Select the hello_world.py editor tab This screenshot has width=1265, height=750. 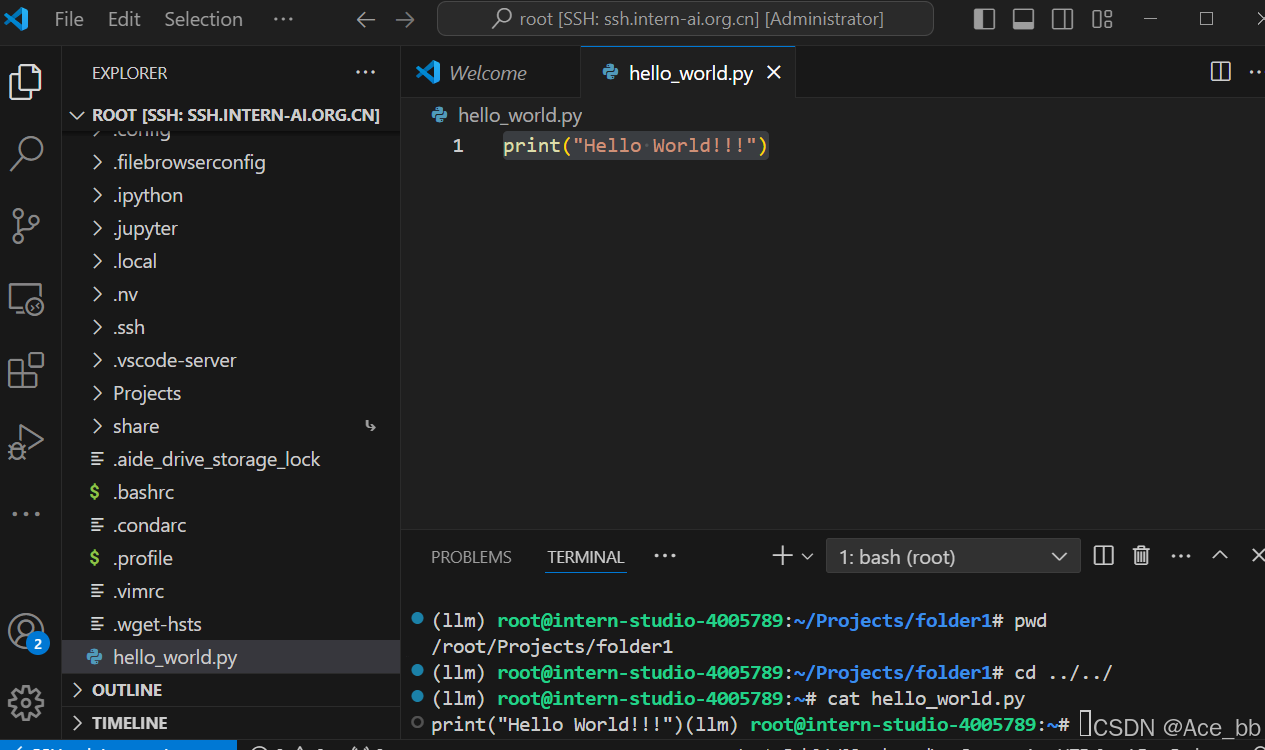tap(688, 73)
